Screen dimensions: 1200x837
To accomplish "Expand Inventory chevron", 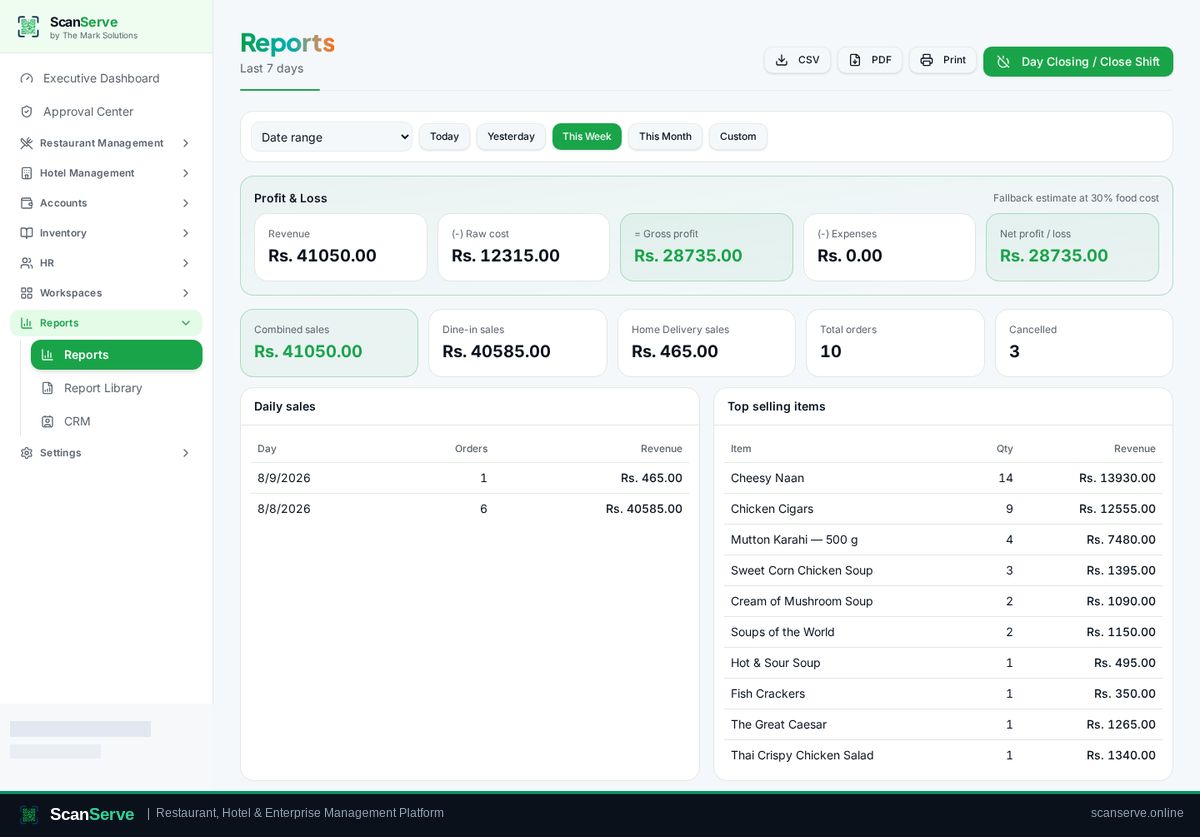I will tap(186, 233).
